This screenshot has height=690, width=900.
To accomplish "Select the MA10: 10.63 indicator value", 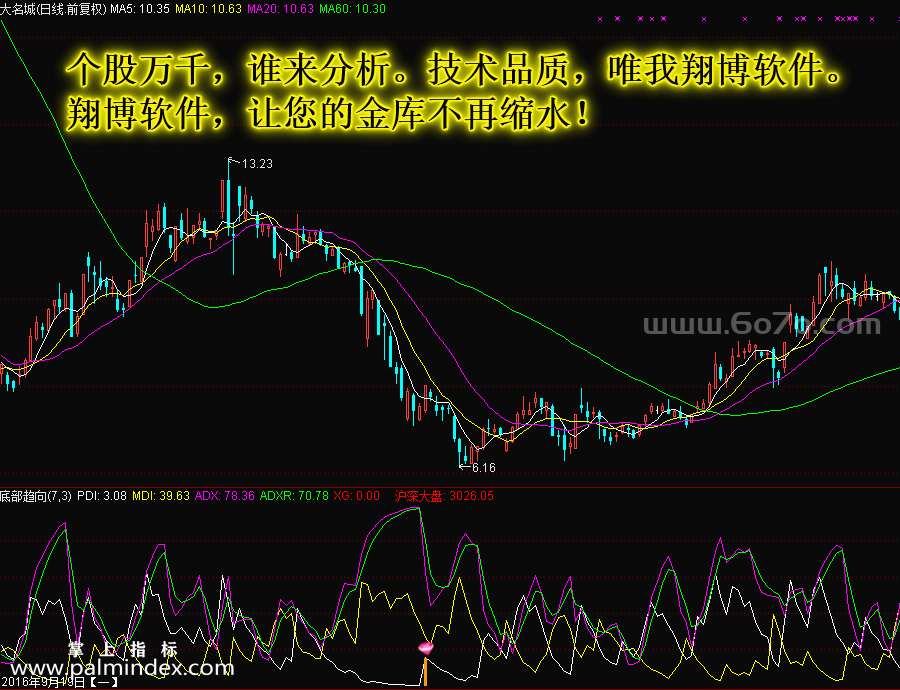I will coord(208,9).
